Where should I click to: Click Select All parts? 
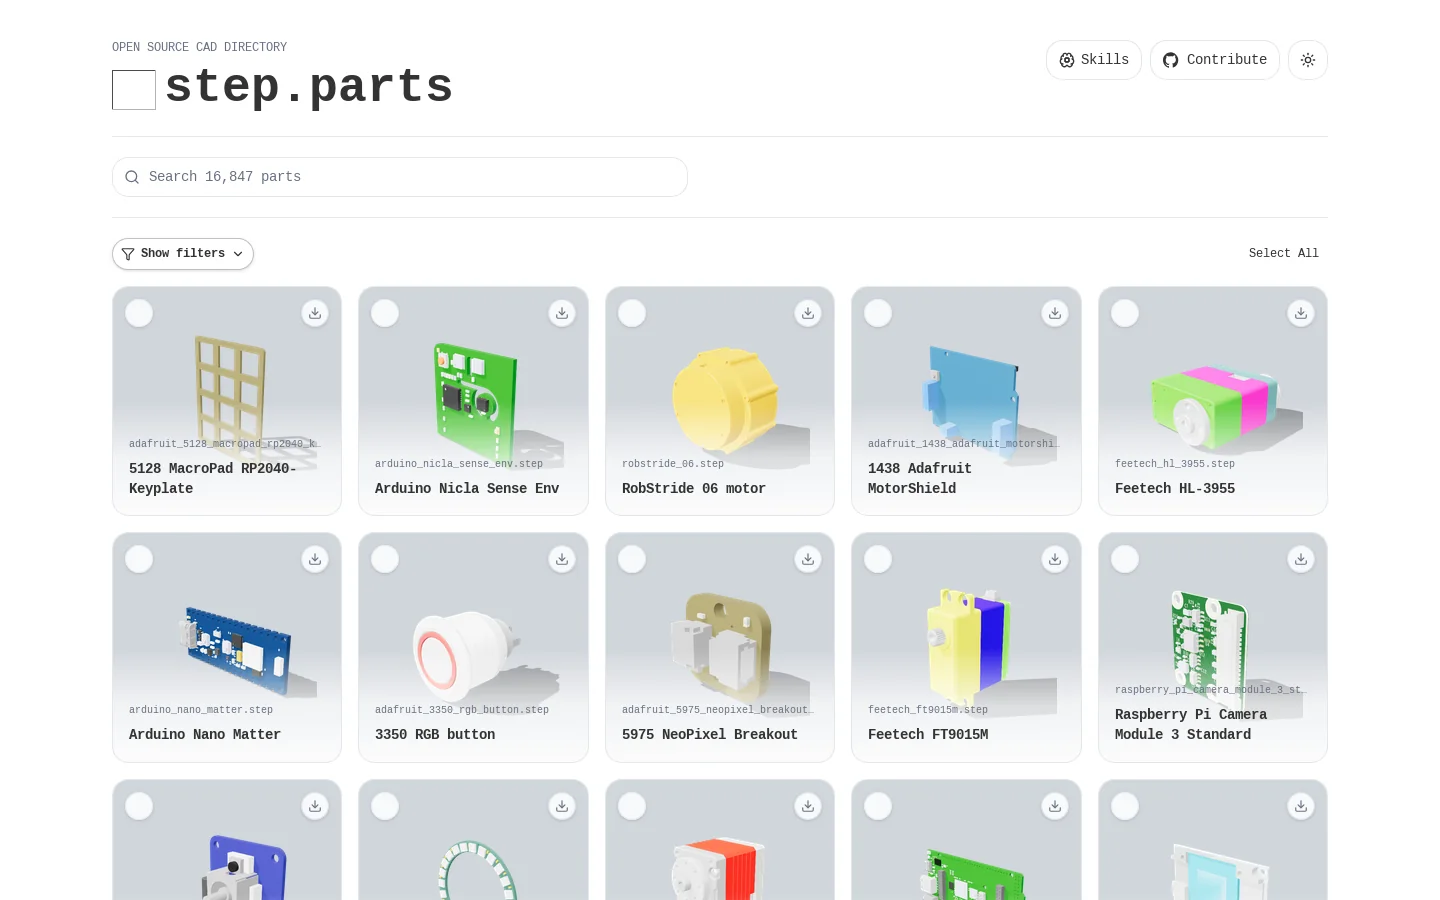pos(1284,254)
